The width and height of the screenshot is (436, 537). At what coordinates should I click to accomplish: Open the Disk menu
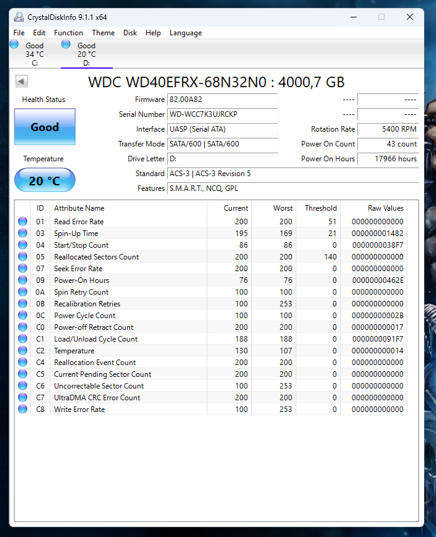130,33
